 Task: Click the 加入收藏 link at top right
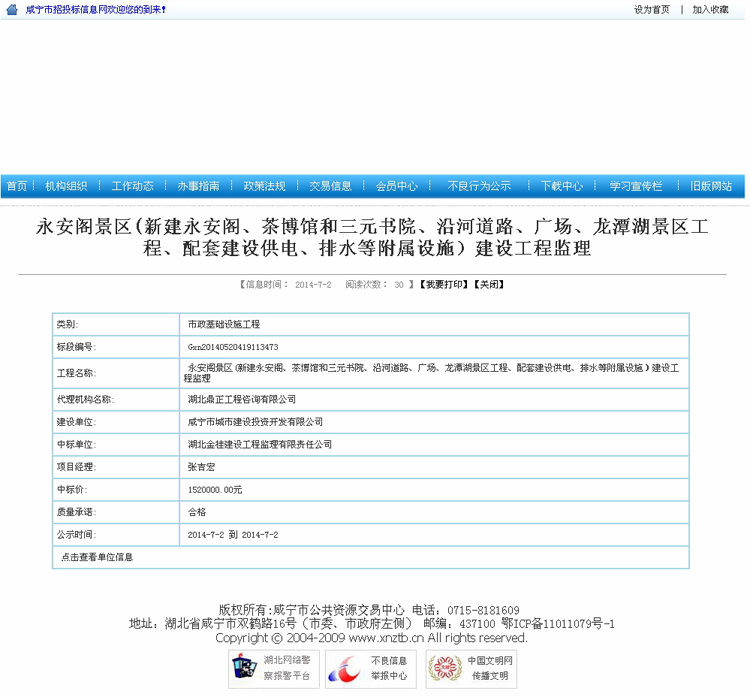[x=710, y=9]
